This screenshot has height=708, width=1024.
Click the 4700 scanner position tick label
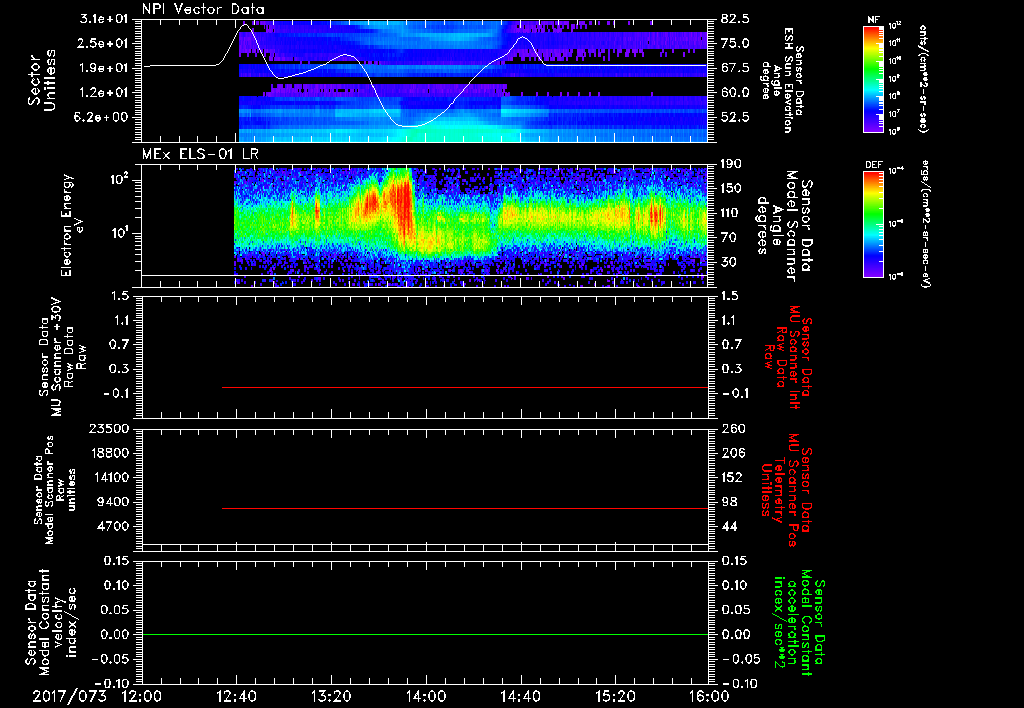(x=114, y=526)
